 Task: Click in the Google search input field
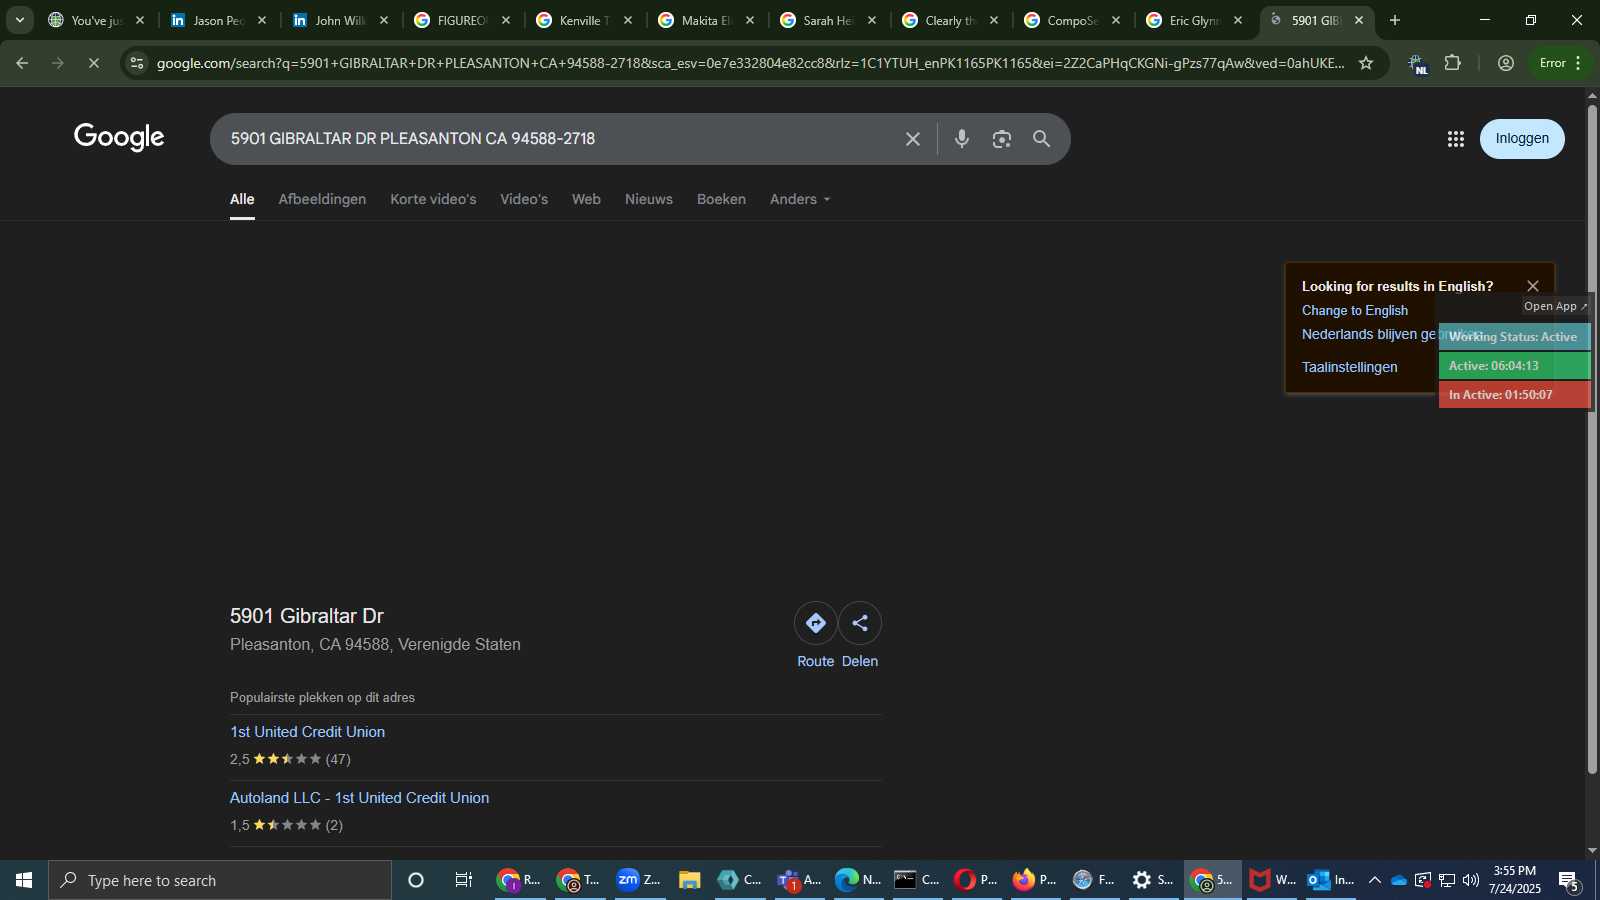pyautogui.click(x=560, y=139)
